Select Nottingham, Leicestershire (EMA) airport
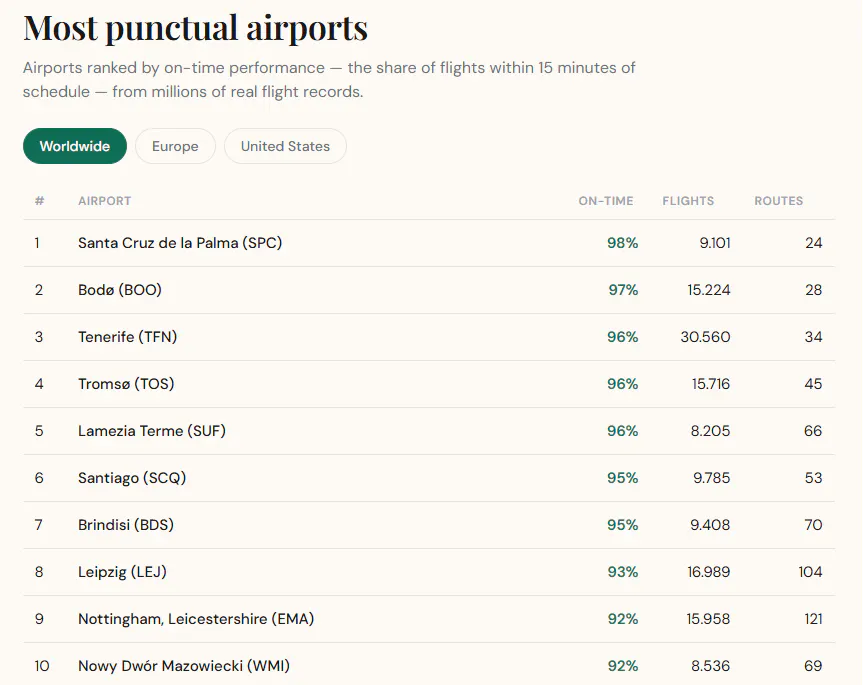The image size is (863, 685). pos(196,618)
